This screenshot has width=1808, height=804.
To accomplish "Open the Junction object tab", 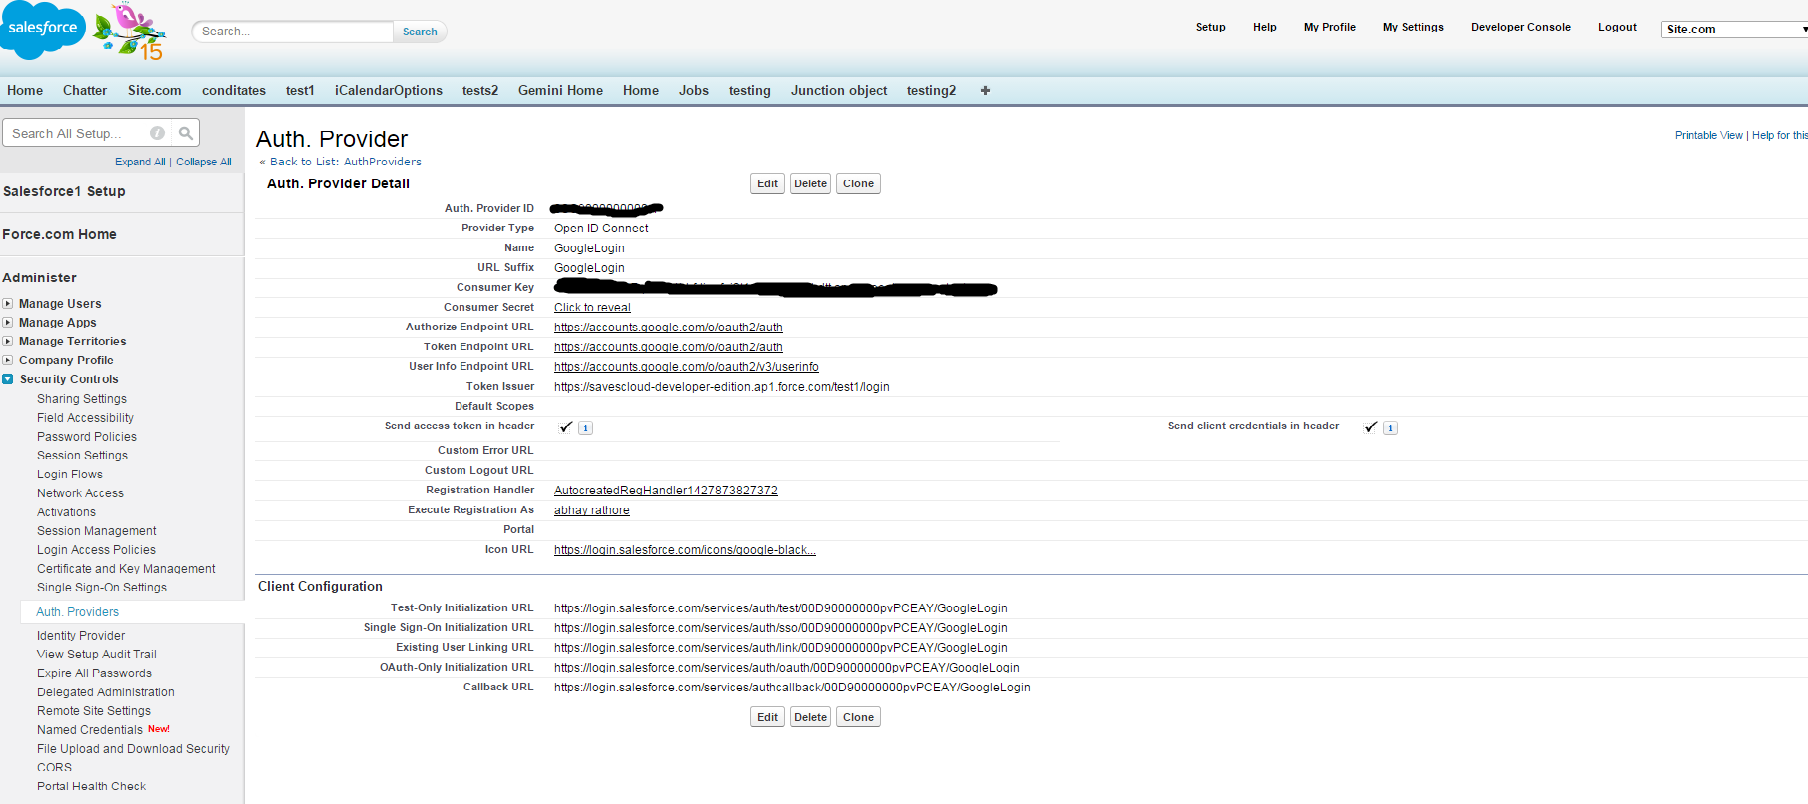I will coord(839,90).
